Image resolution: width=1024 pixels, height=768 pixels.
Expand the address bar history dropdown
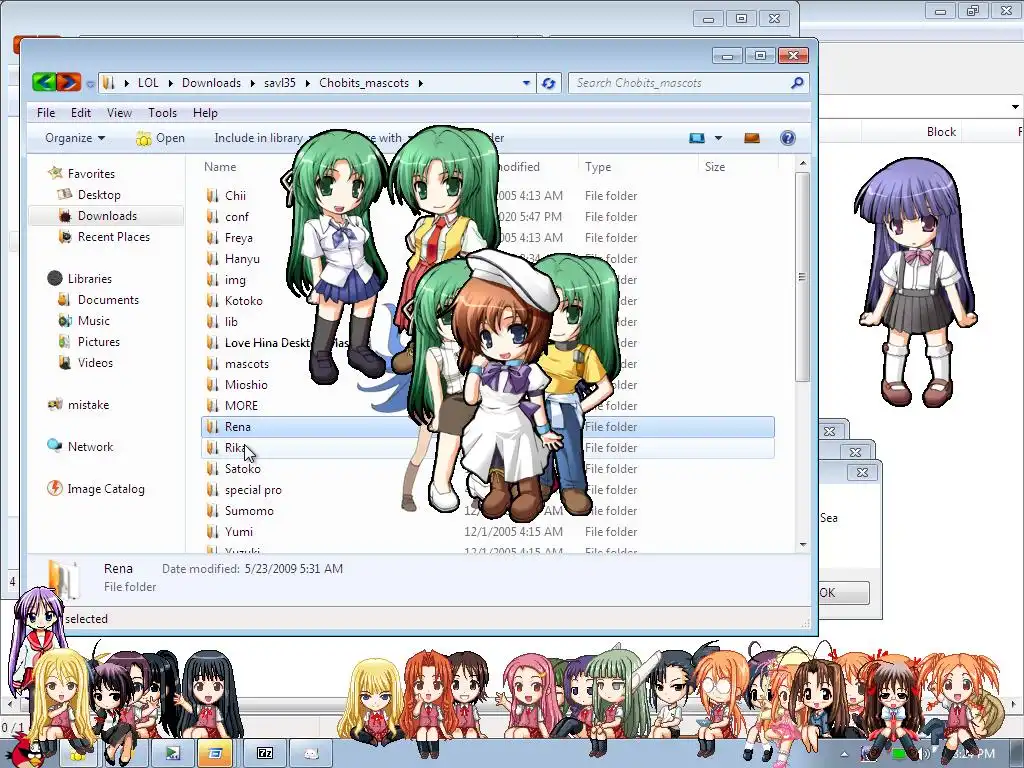click(526, 83)
